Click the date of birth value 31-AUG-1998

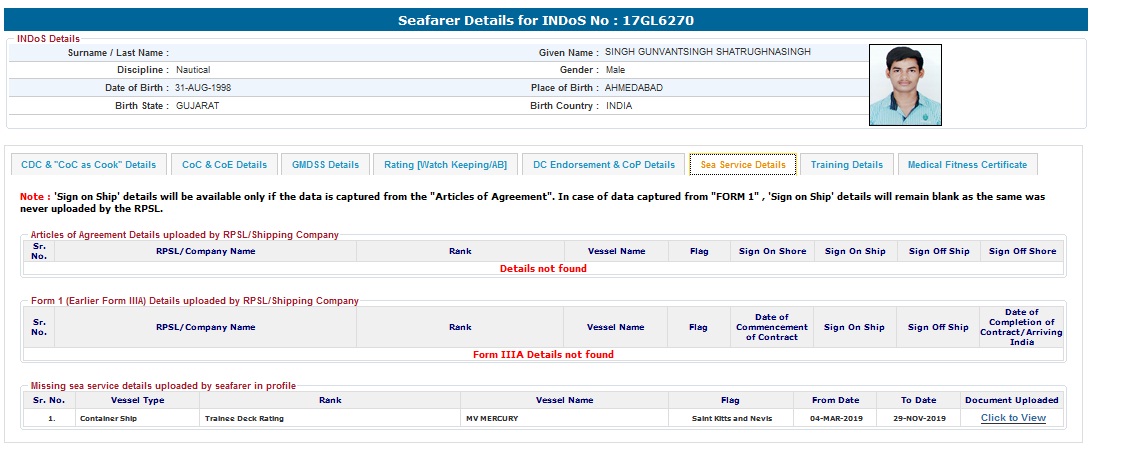coord(204,88)
